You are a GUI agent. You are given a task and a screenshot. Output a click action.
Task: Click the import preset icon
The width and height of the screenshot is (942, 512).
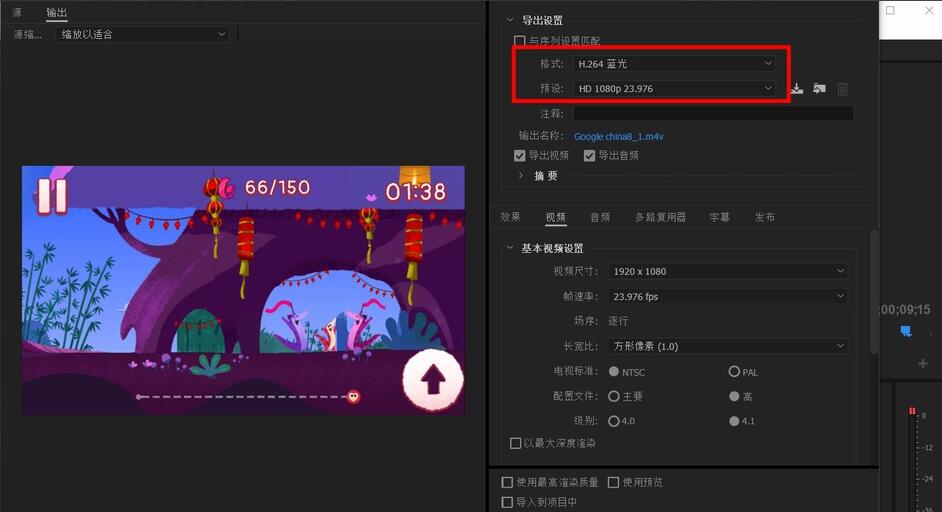[819, 89]
